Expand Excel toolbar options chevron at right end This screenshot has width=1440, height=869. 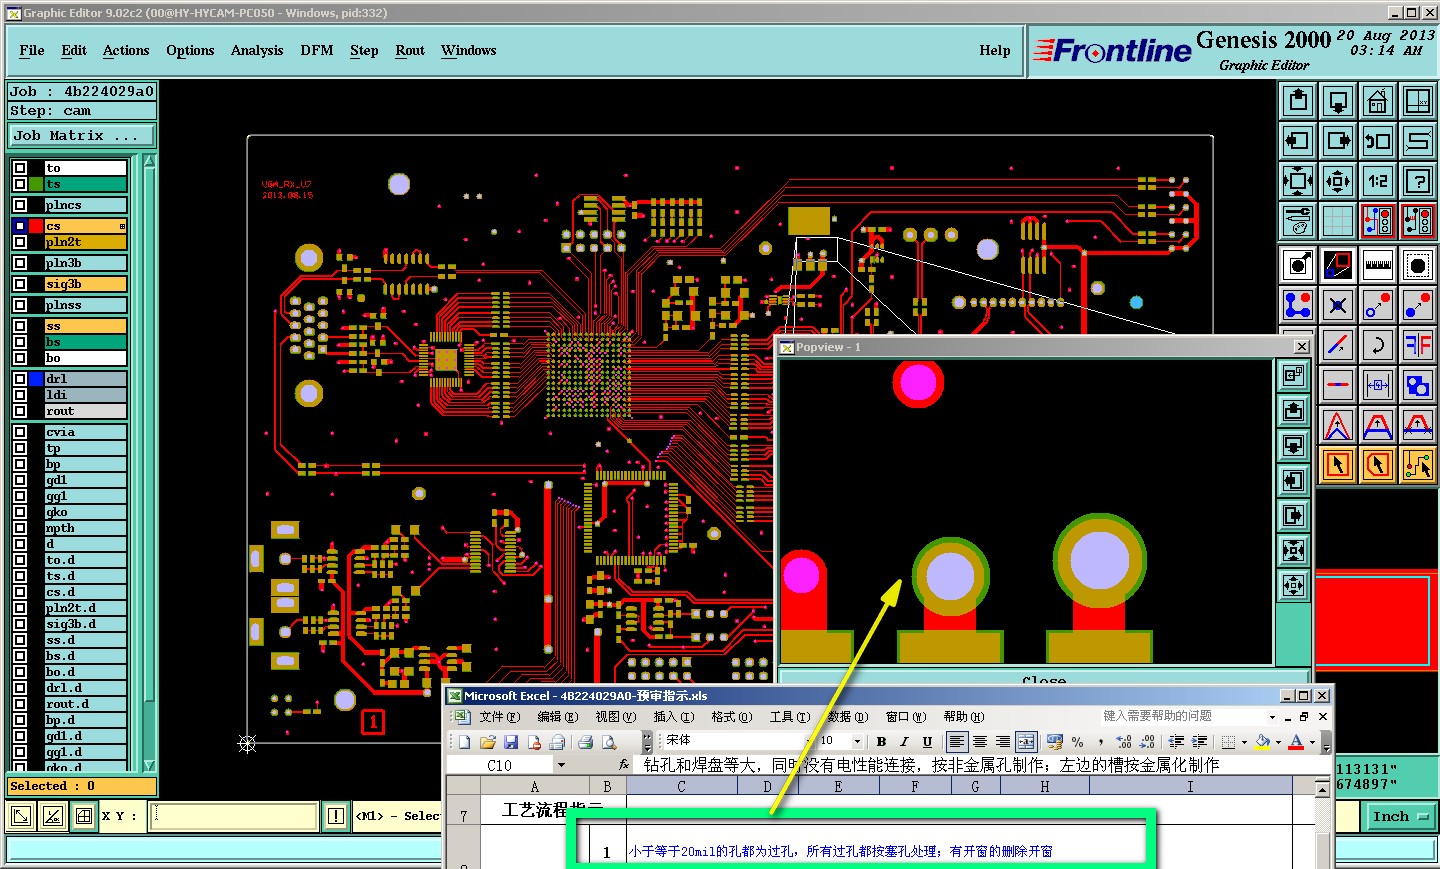point(1327,742)
